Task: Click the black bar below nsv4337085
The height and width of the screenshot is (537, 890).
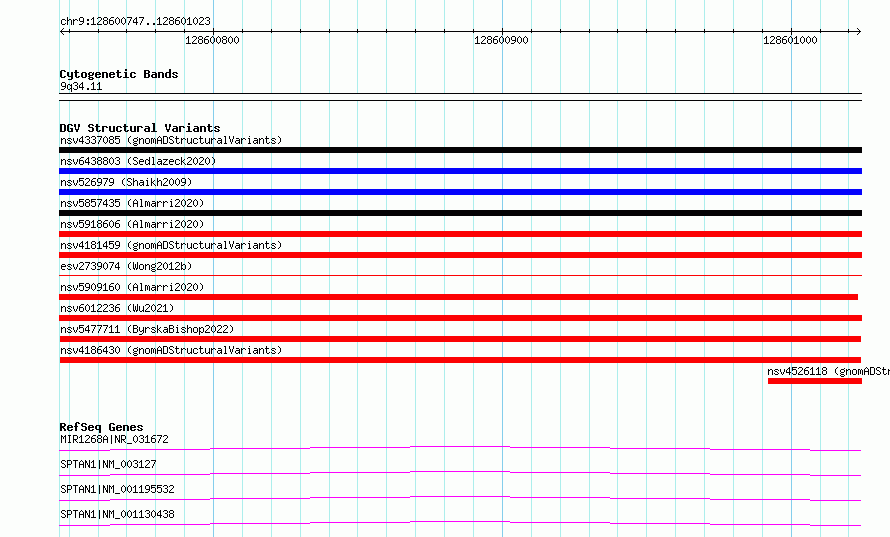Action: point(460,150)
